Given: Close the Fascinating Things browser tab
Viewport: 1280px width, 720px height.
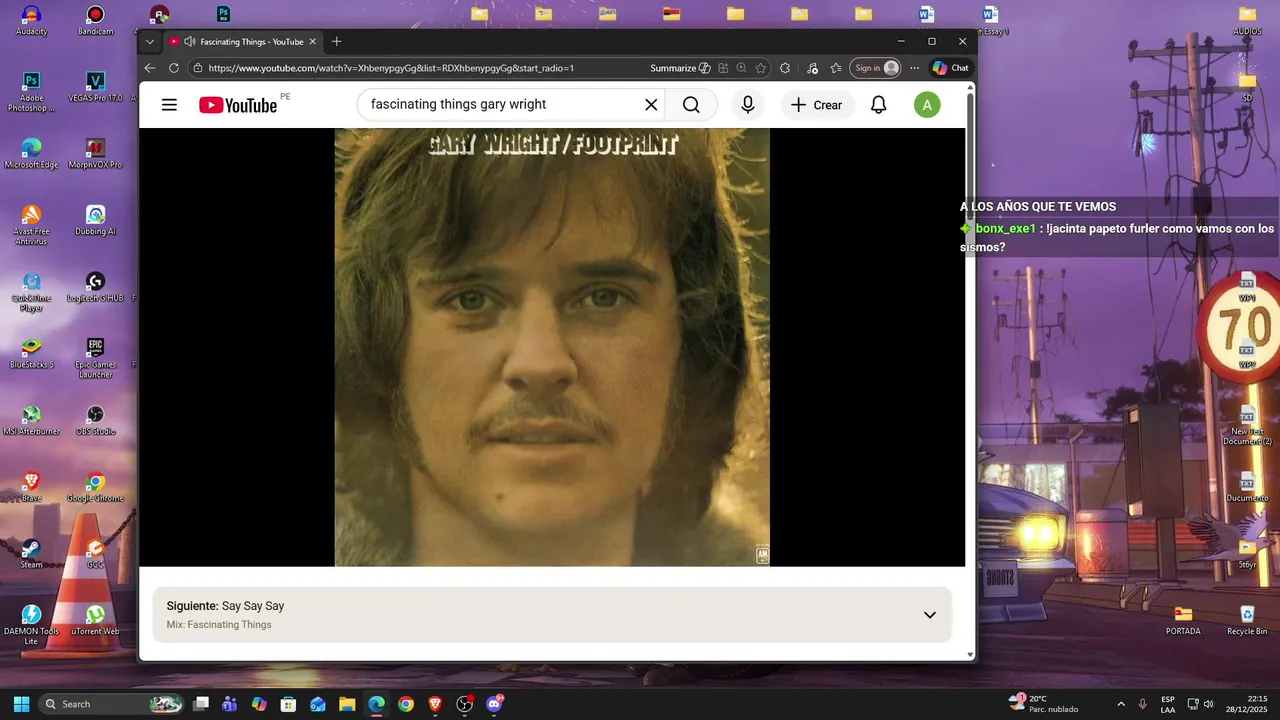Looking at the screenshot, I should [x=312, y=42].
